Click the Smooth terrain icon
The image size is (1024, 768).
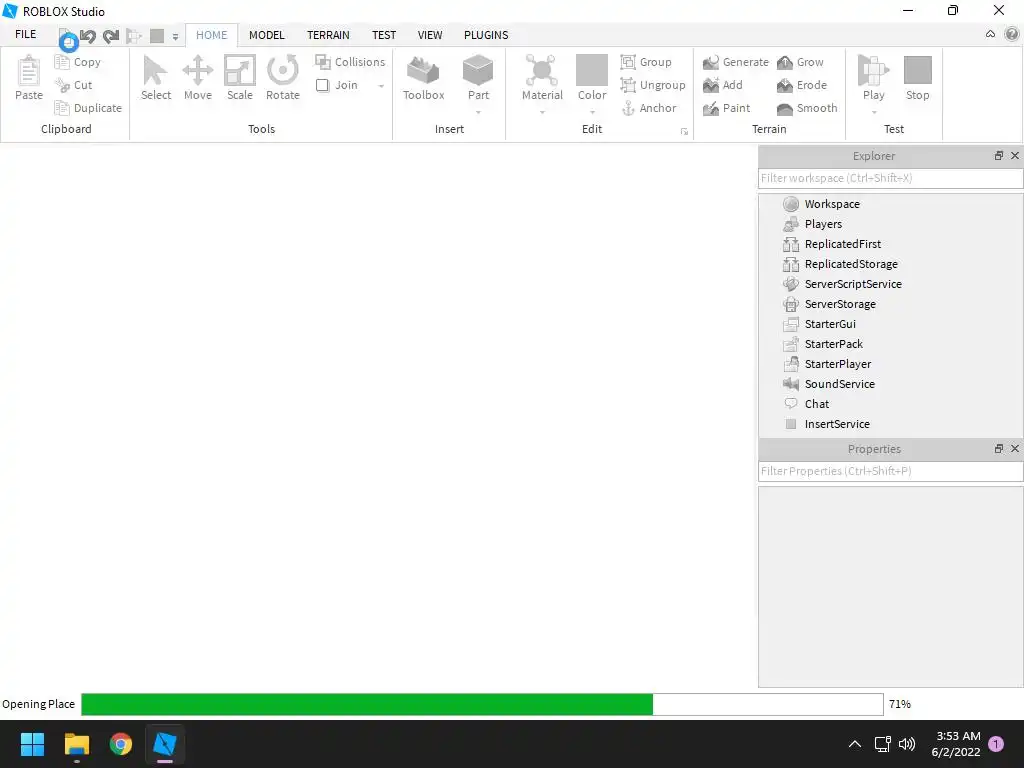point(784,108)
